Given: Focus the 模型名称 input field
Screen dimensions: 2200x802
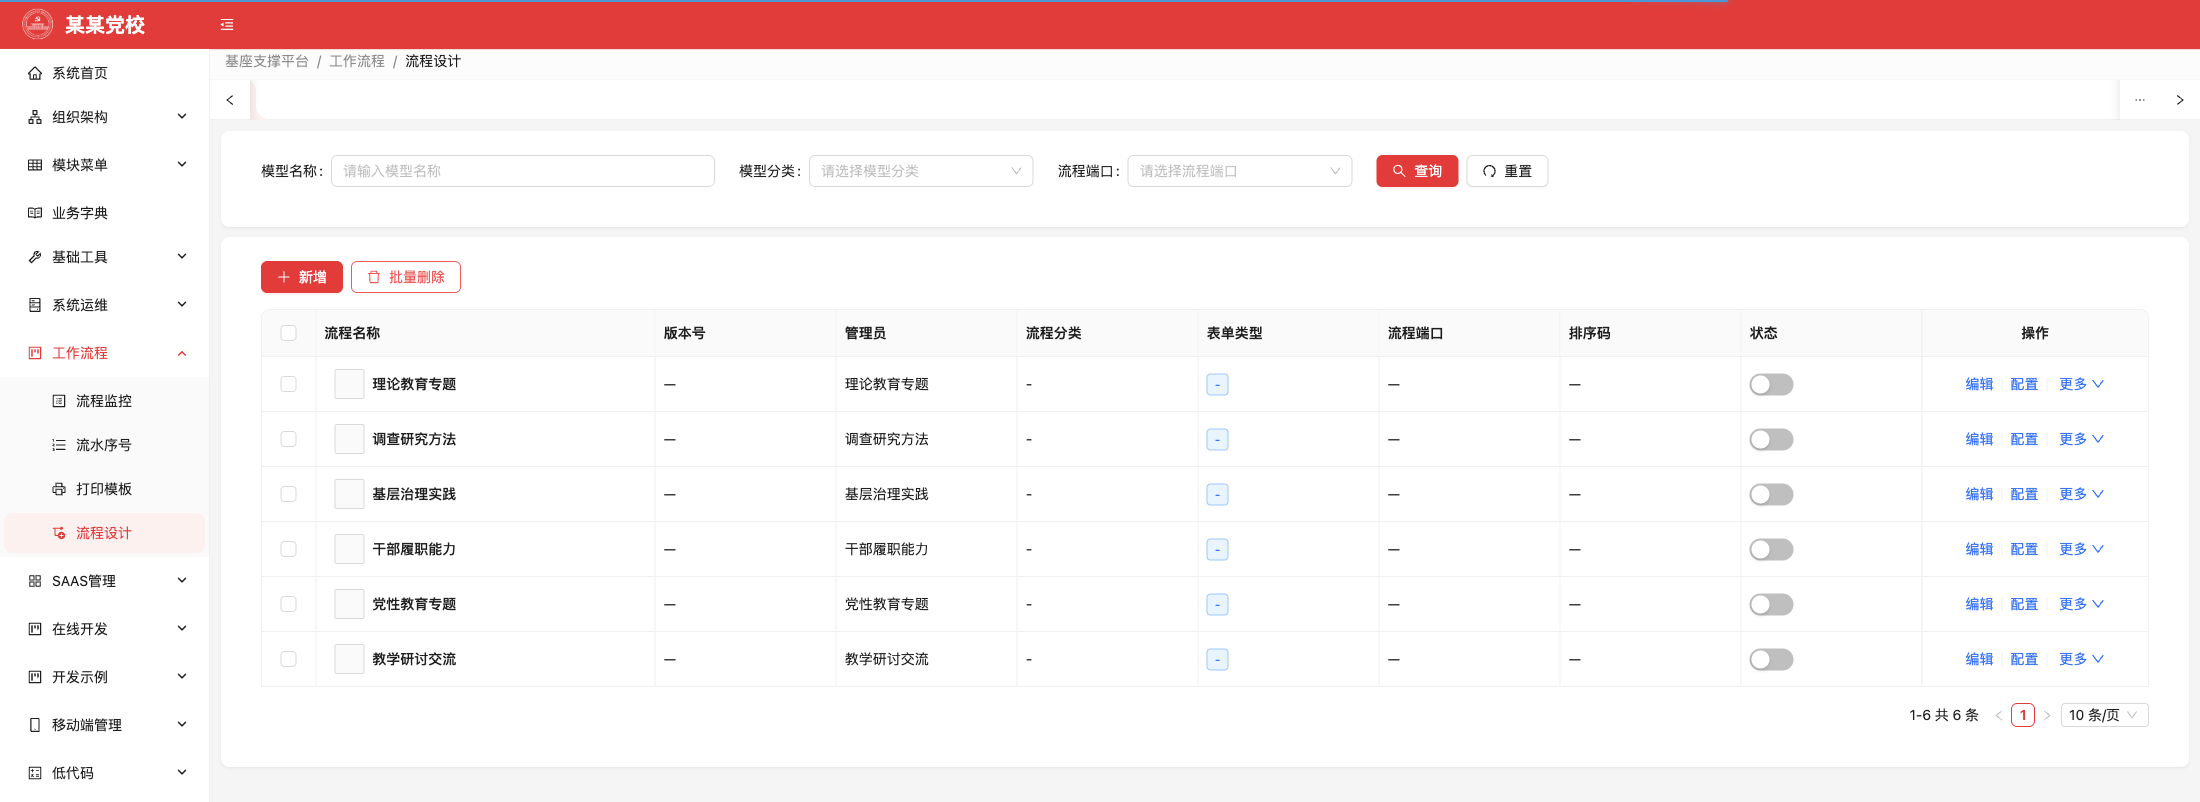Looking at the screenshot, I should pyautogui.click(x=523, y=171).
